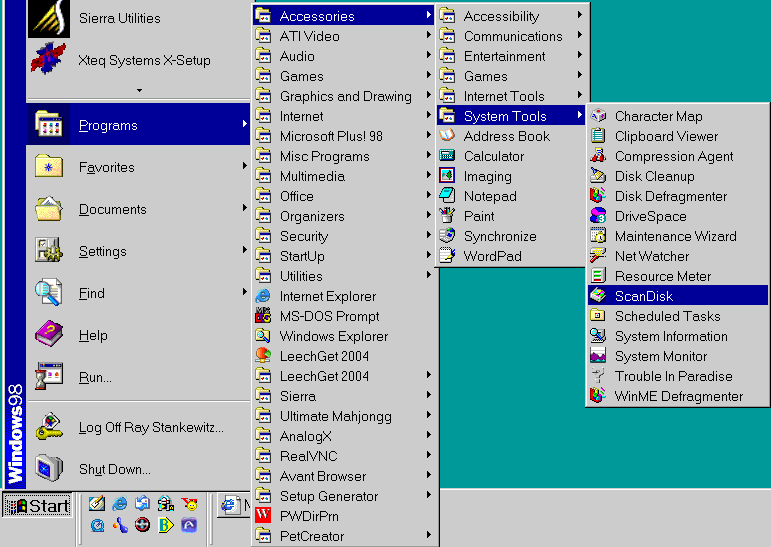Expand the Microsoft Plus! 98 submenu arrow
771x547 pixels.
pos(429,135)
